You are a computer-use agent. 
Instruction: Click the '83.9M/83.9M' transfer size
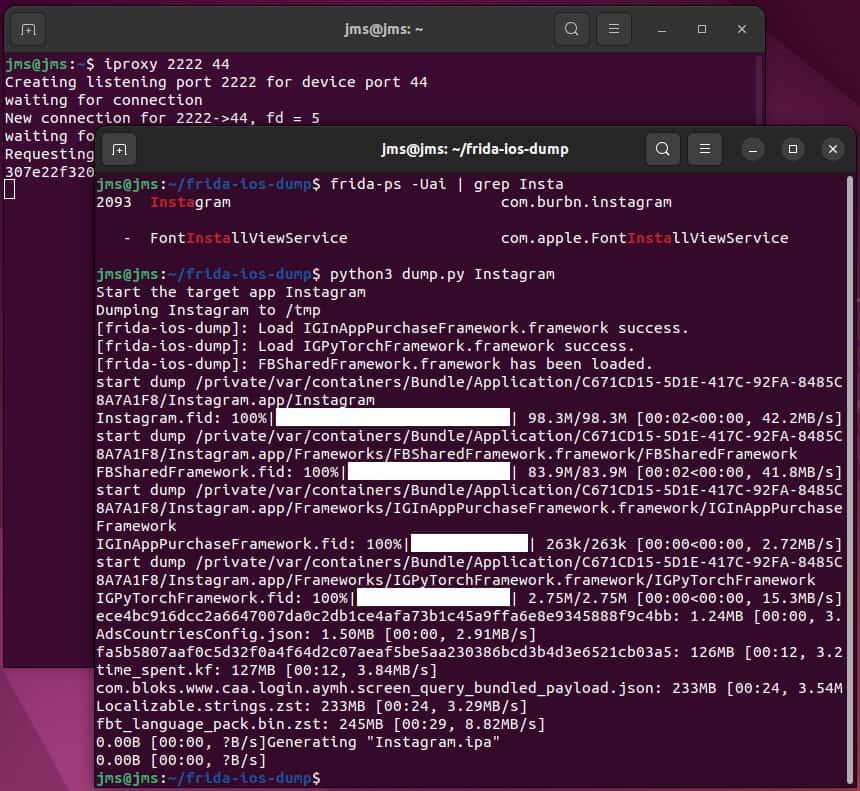click(x=577, y=472)
